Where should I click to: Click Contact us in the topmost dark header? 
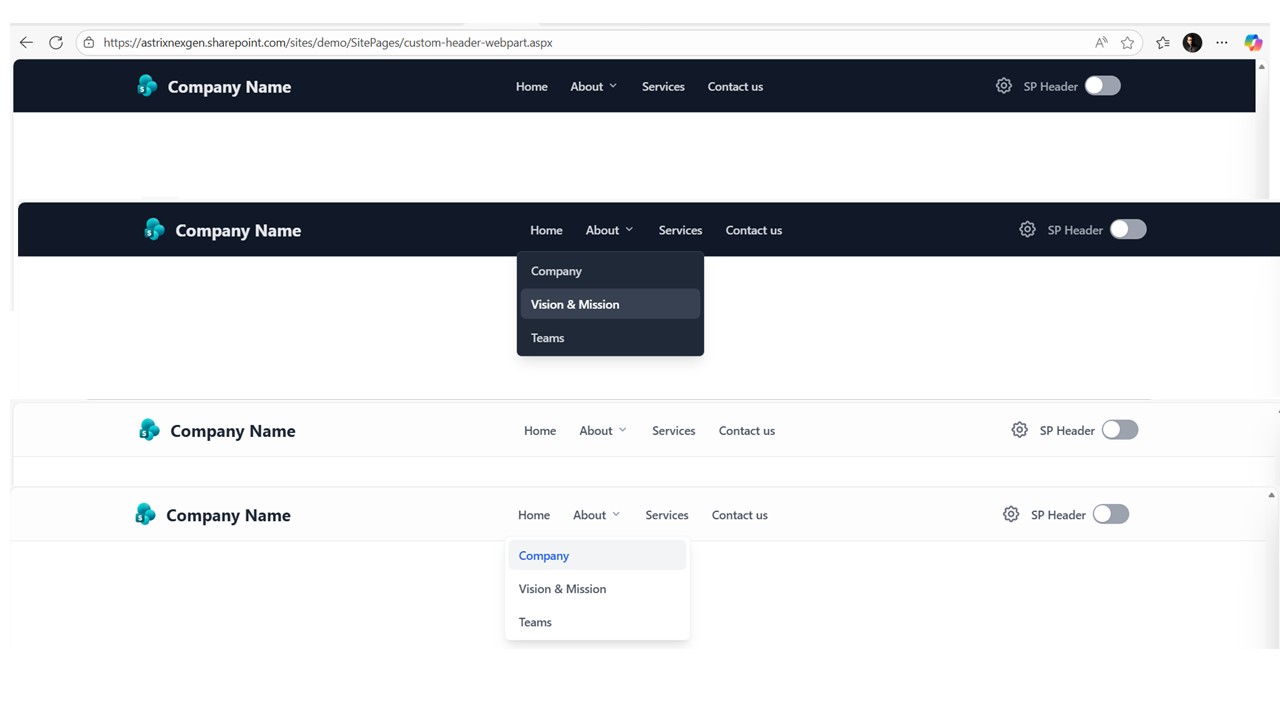point(735,87)
